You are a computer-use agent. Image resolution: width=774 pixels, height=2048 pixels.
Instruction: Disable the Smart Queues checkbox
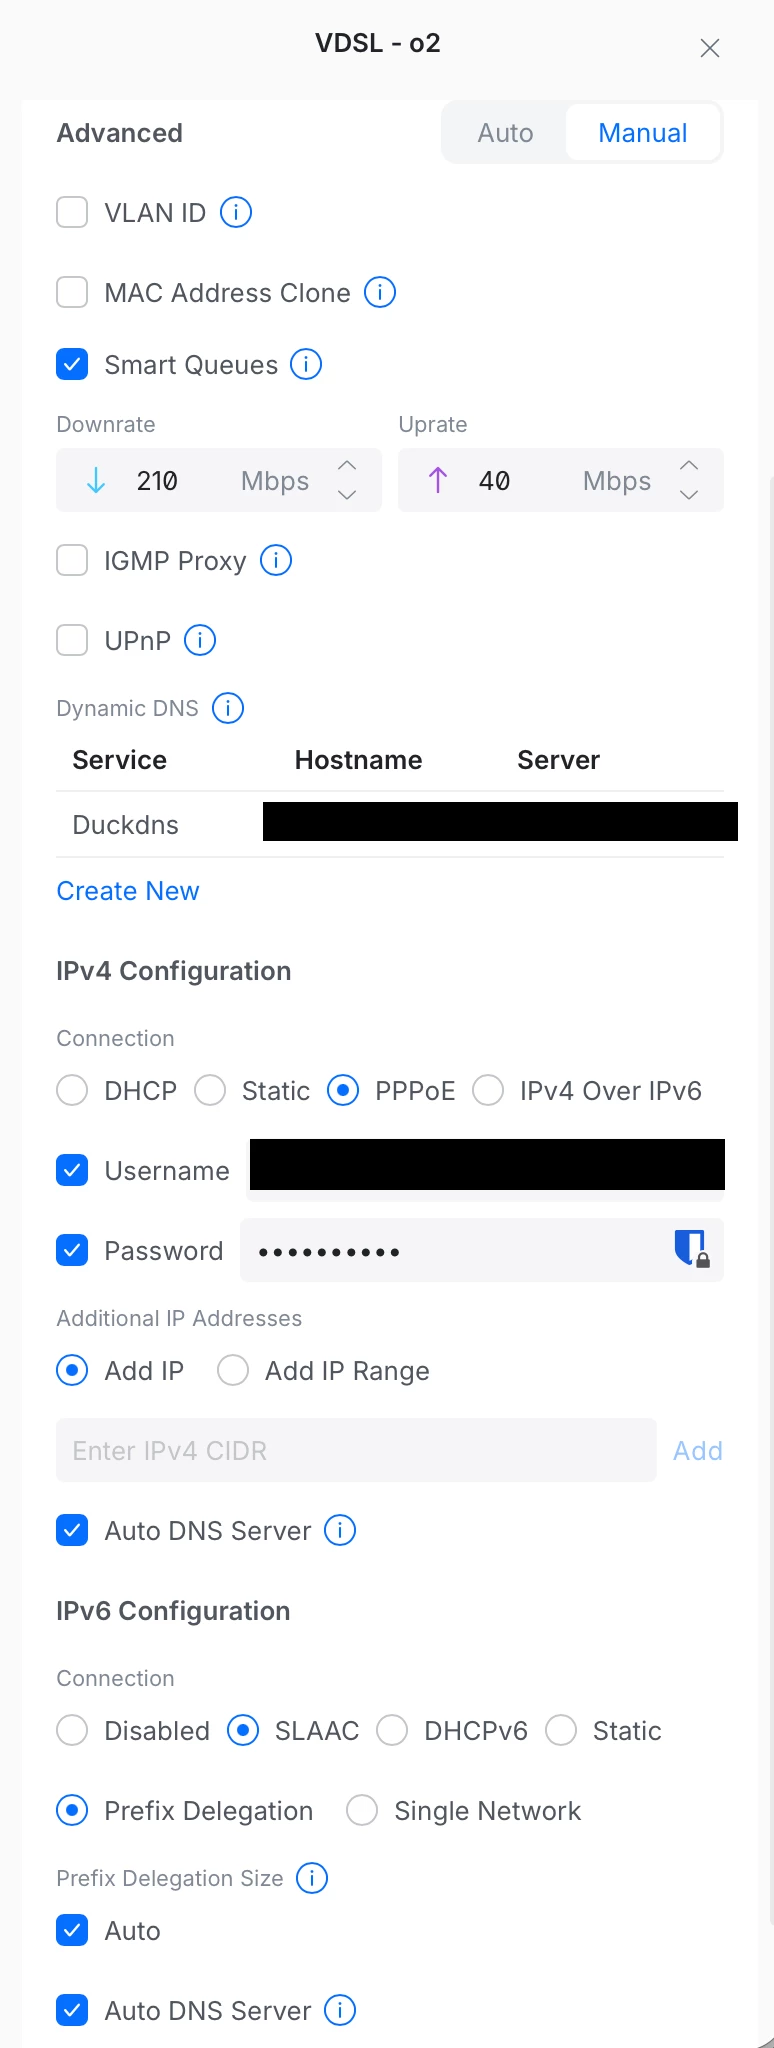[x=72, y=364]
